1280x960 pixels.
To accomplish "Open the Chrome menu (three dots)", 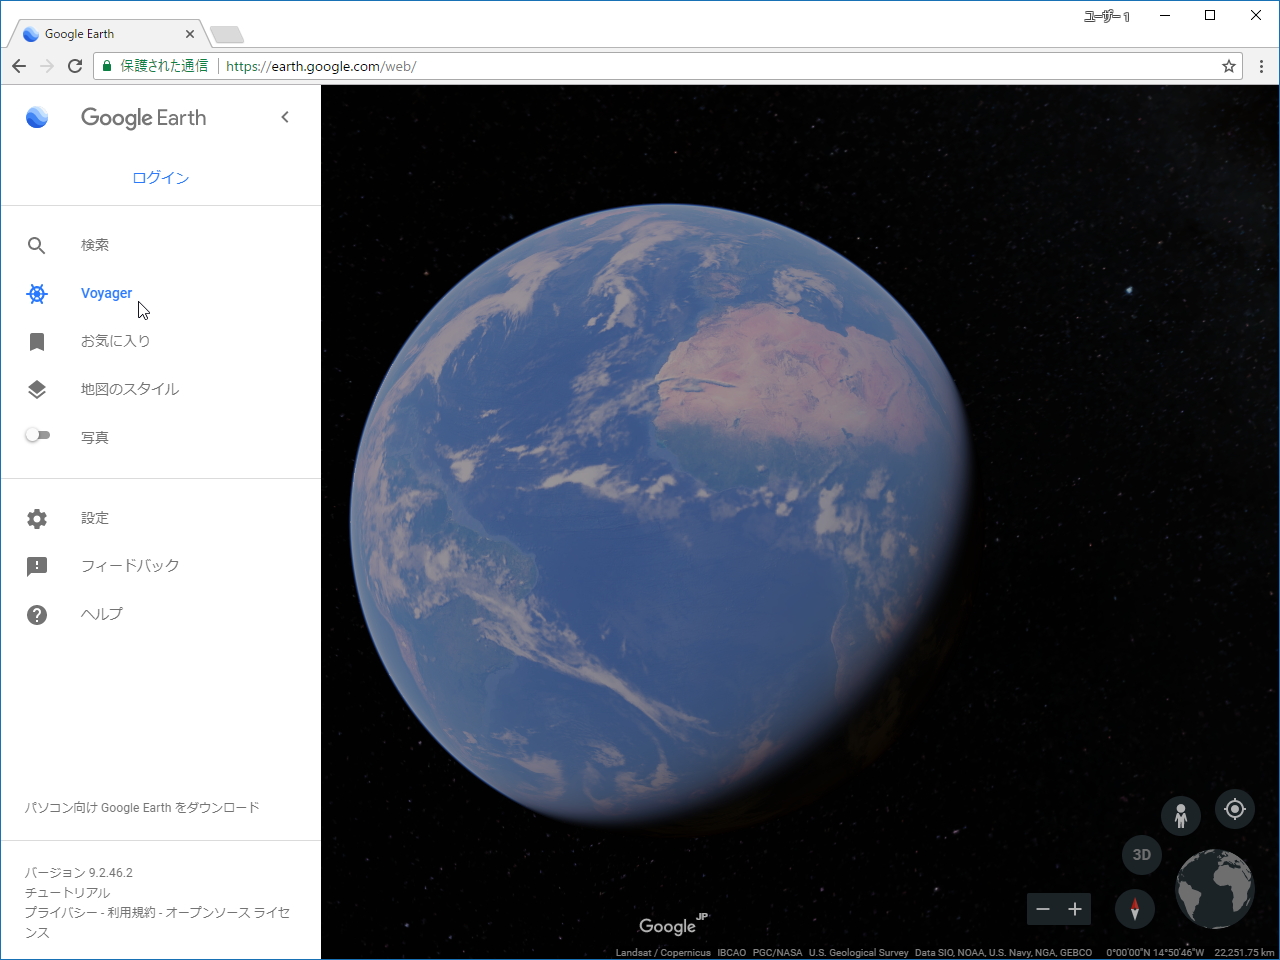I will [1262, 66].
